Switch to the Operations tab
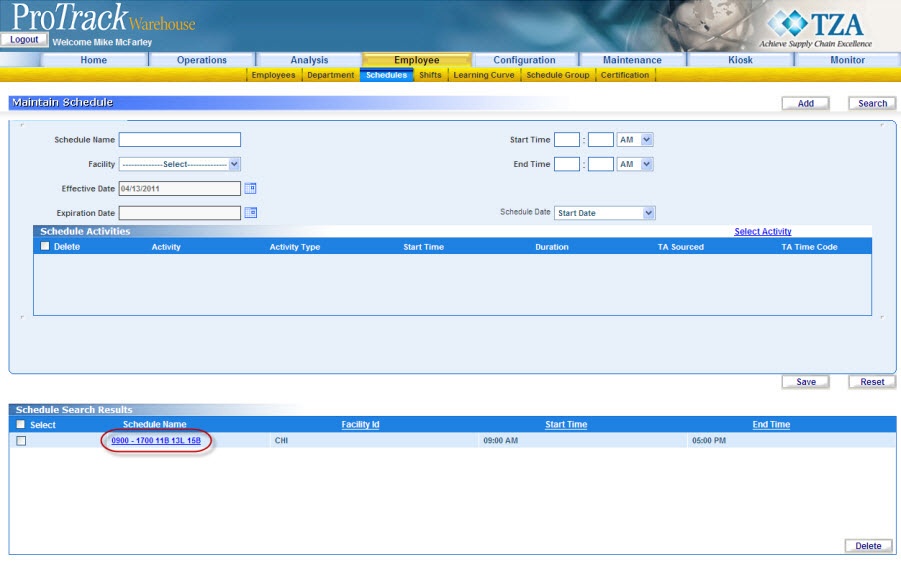This screenshot has height=564, width=901. (x=202, y=60)
